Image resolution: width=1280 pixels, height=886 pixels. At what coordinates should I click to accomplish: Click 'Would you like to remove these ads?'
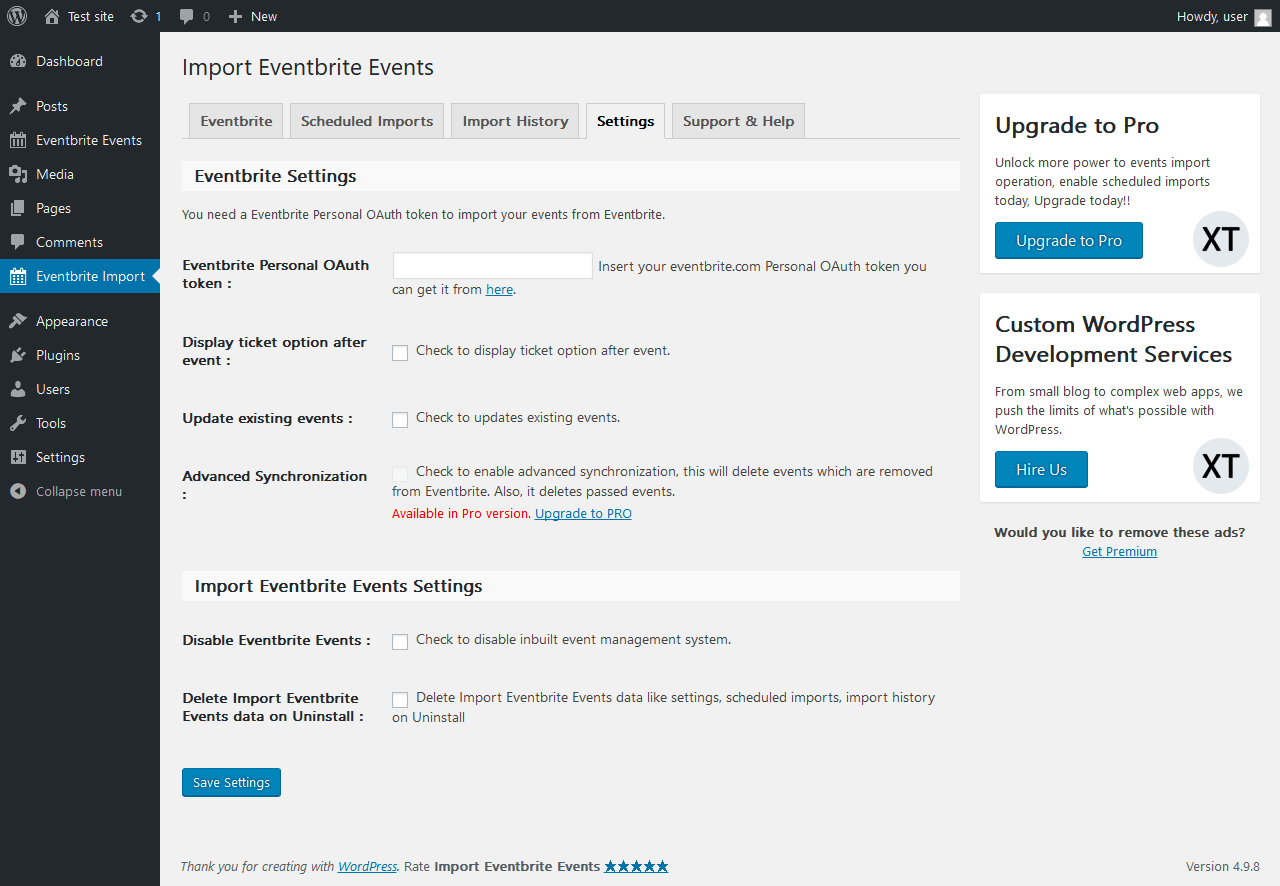pos(1120,533)
